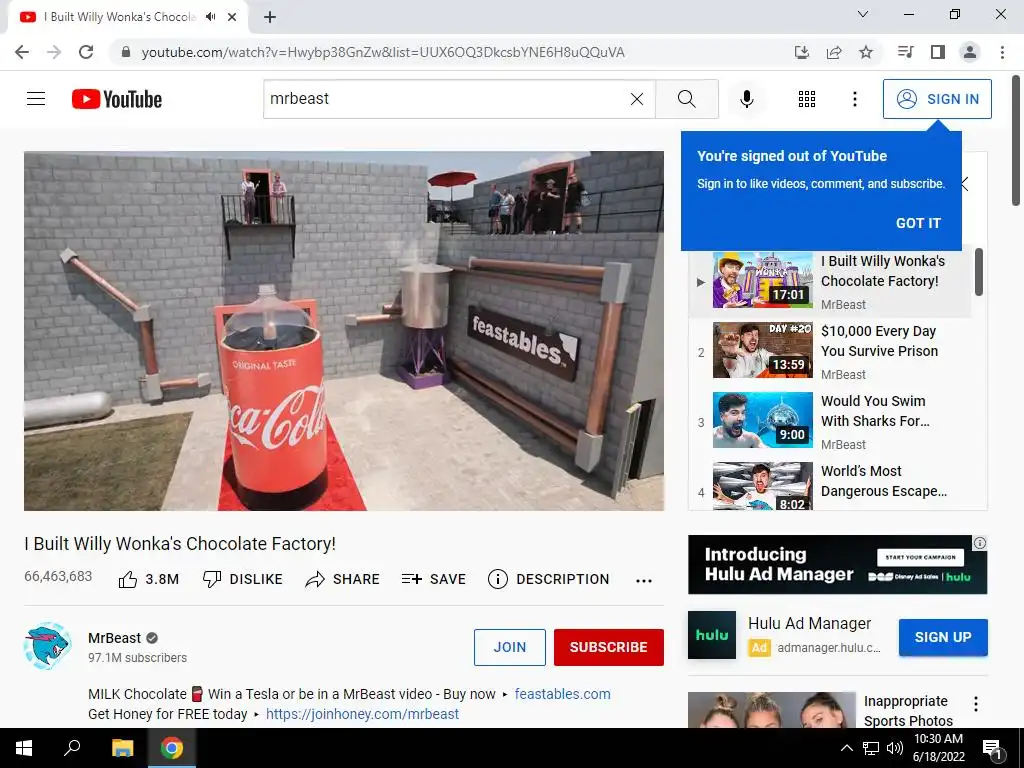Open the Introducing Hulu Ad Manager banner
Viewport: 1024px width, 768px height.
click(x=837, y=565)
